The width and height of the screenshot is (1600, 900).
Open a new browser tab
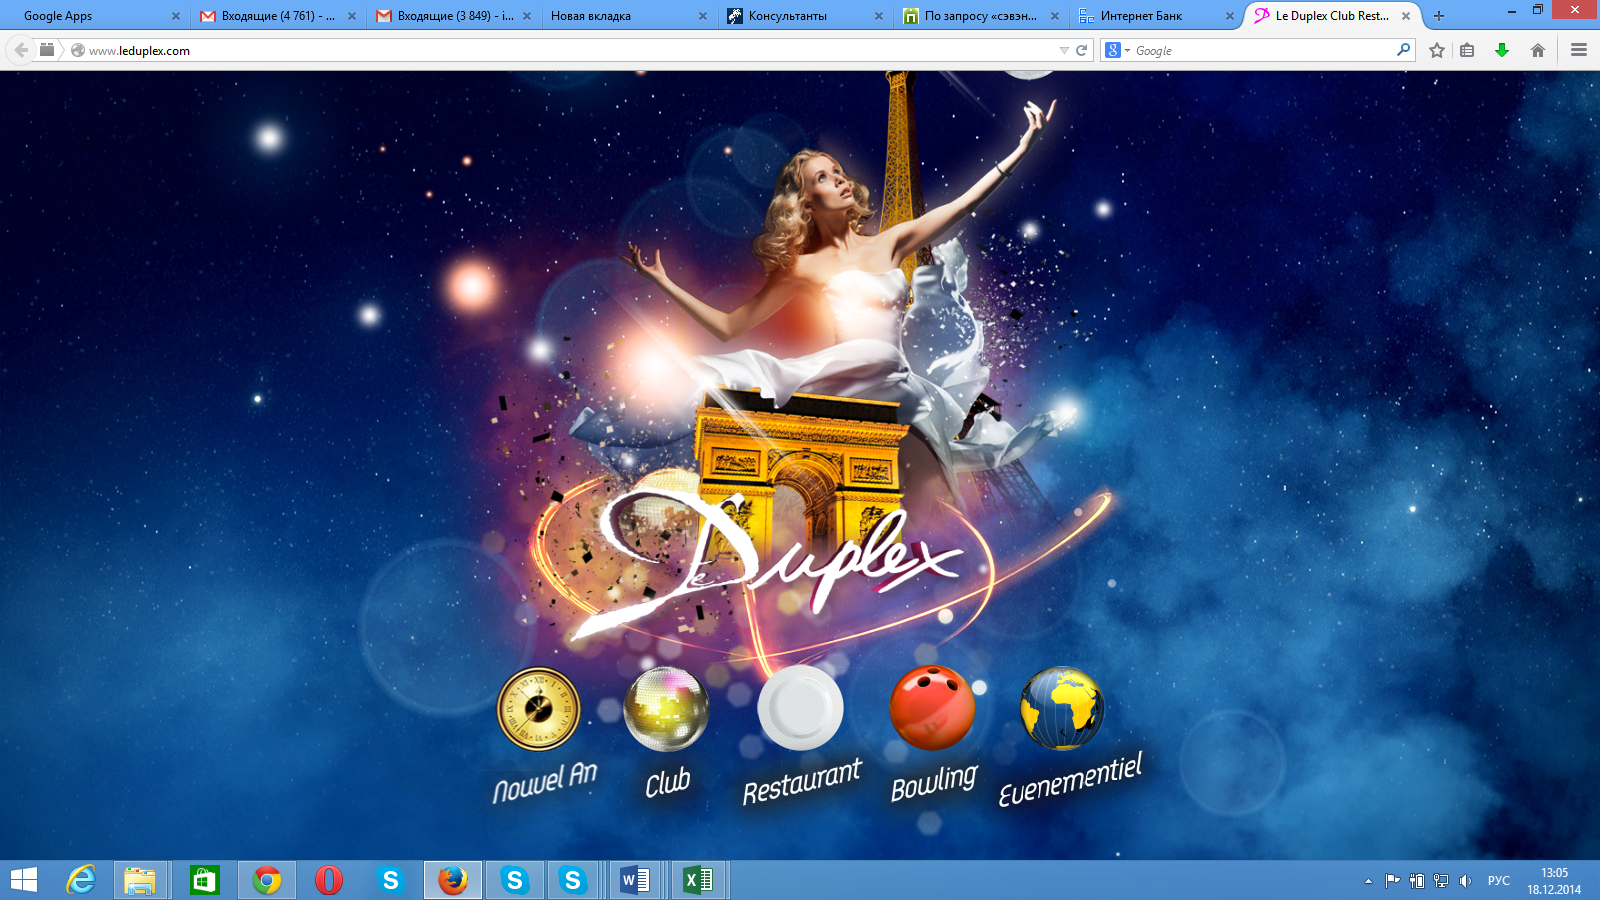1439,16
